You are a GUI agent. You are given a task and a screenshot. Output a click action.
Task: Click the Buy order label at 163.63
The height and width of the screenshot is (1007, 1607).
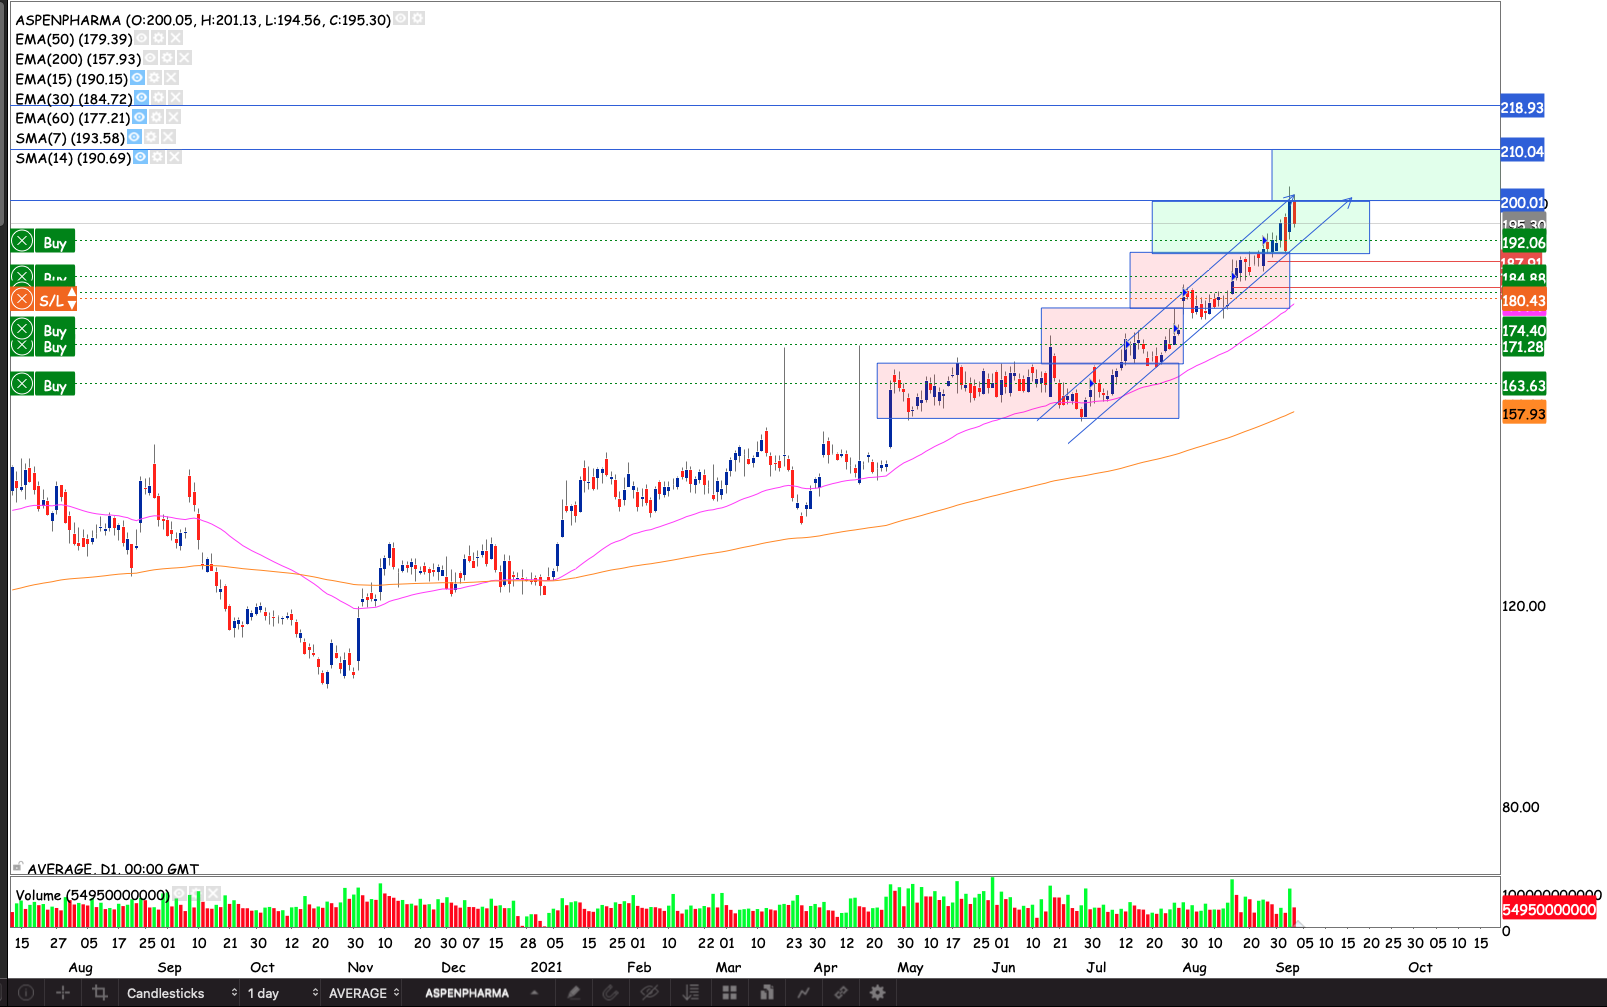(x=54, y=385)
